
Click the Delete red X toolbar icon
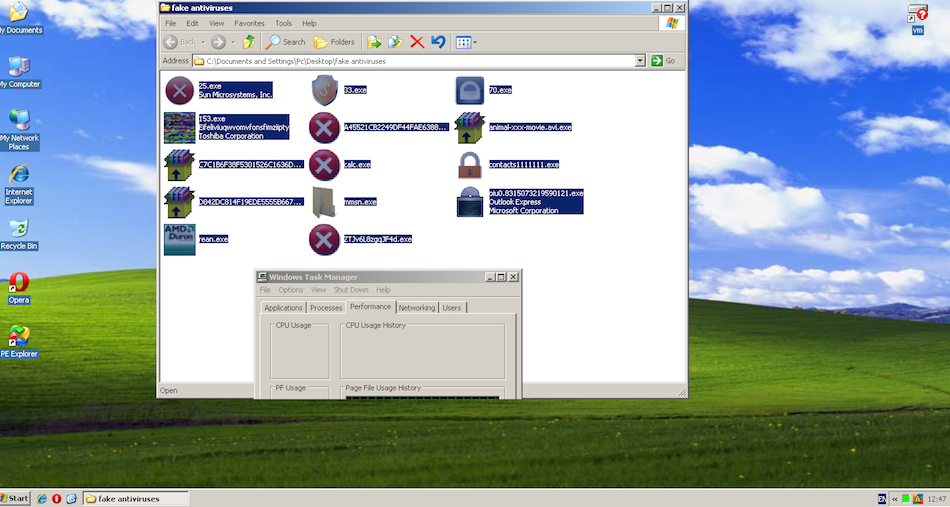(417, 42)
